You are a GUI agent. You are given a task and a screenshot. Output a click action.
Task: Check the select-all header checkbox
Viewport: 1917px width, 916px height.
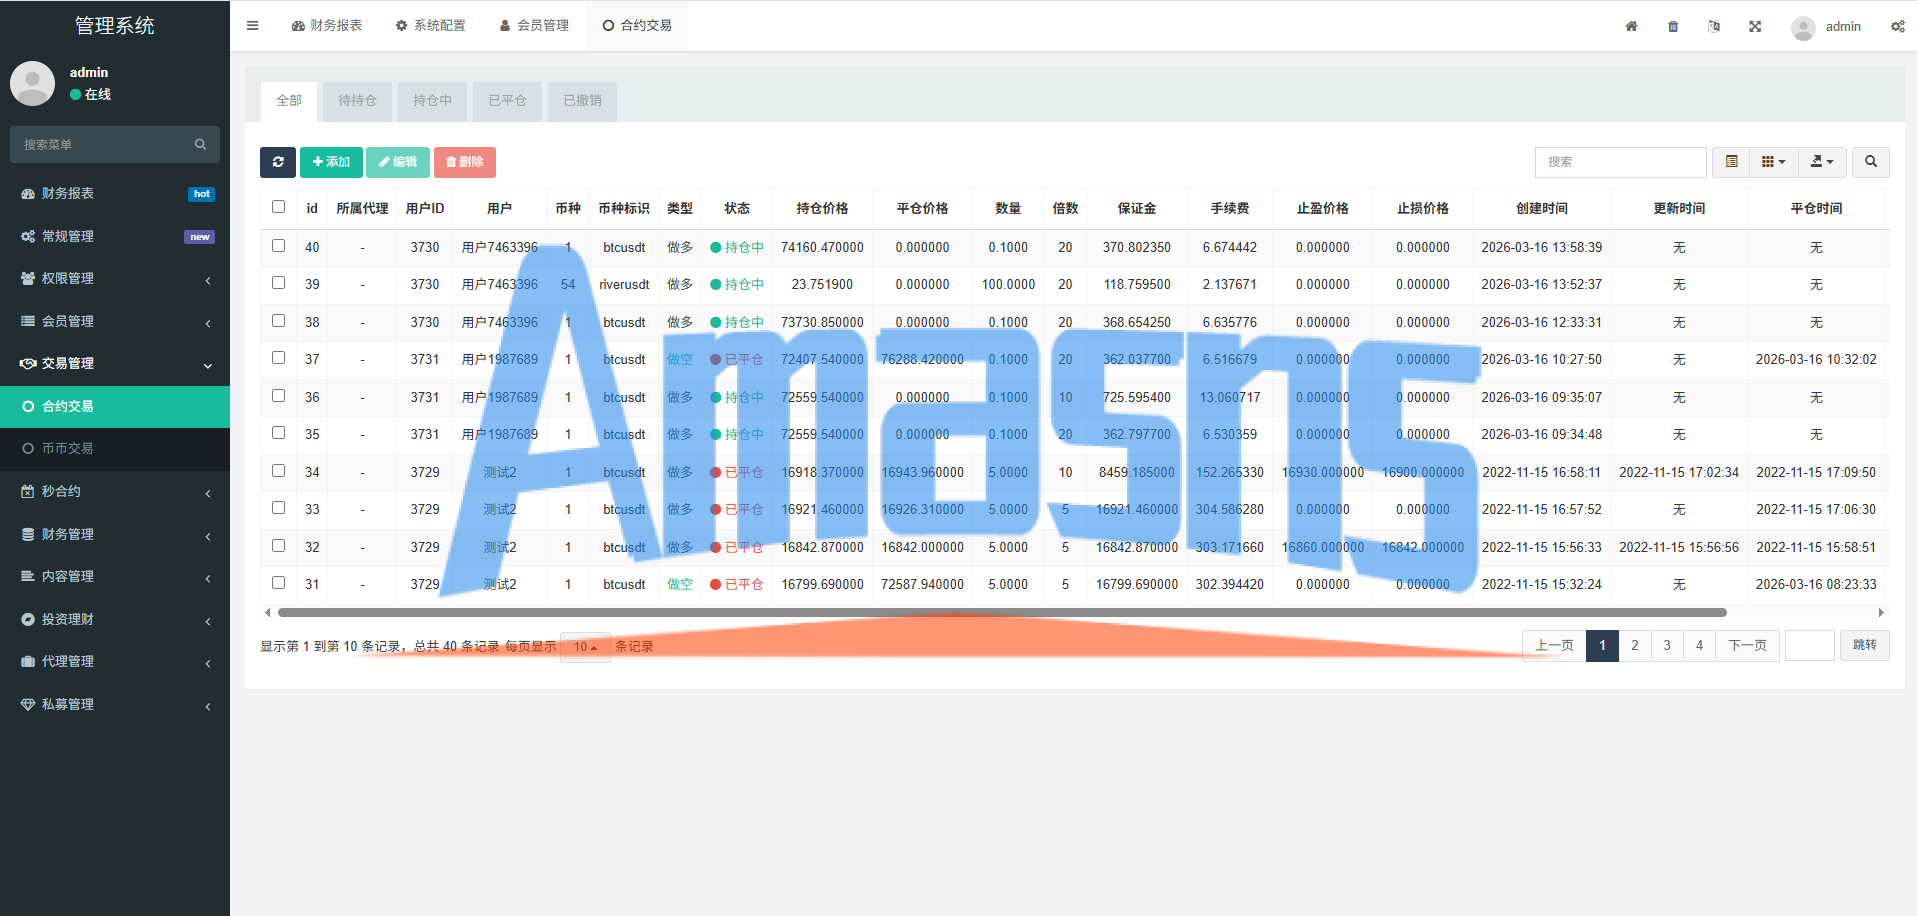coord(279,207)
